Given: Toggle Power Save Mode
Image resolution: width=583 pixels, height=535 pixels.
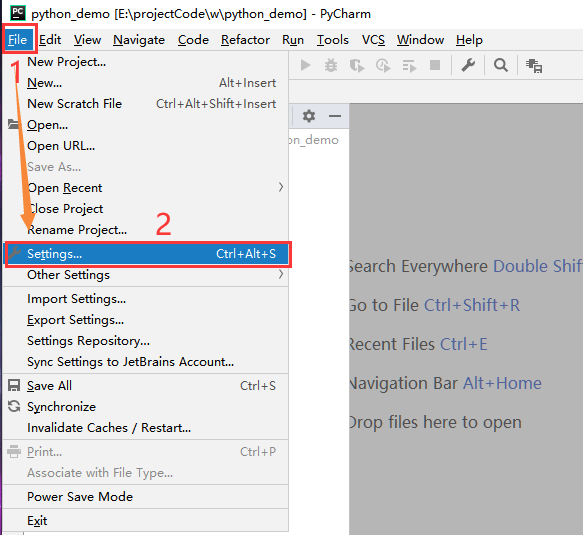Looking at the screenshot, I should coord(146,497).
